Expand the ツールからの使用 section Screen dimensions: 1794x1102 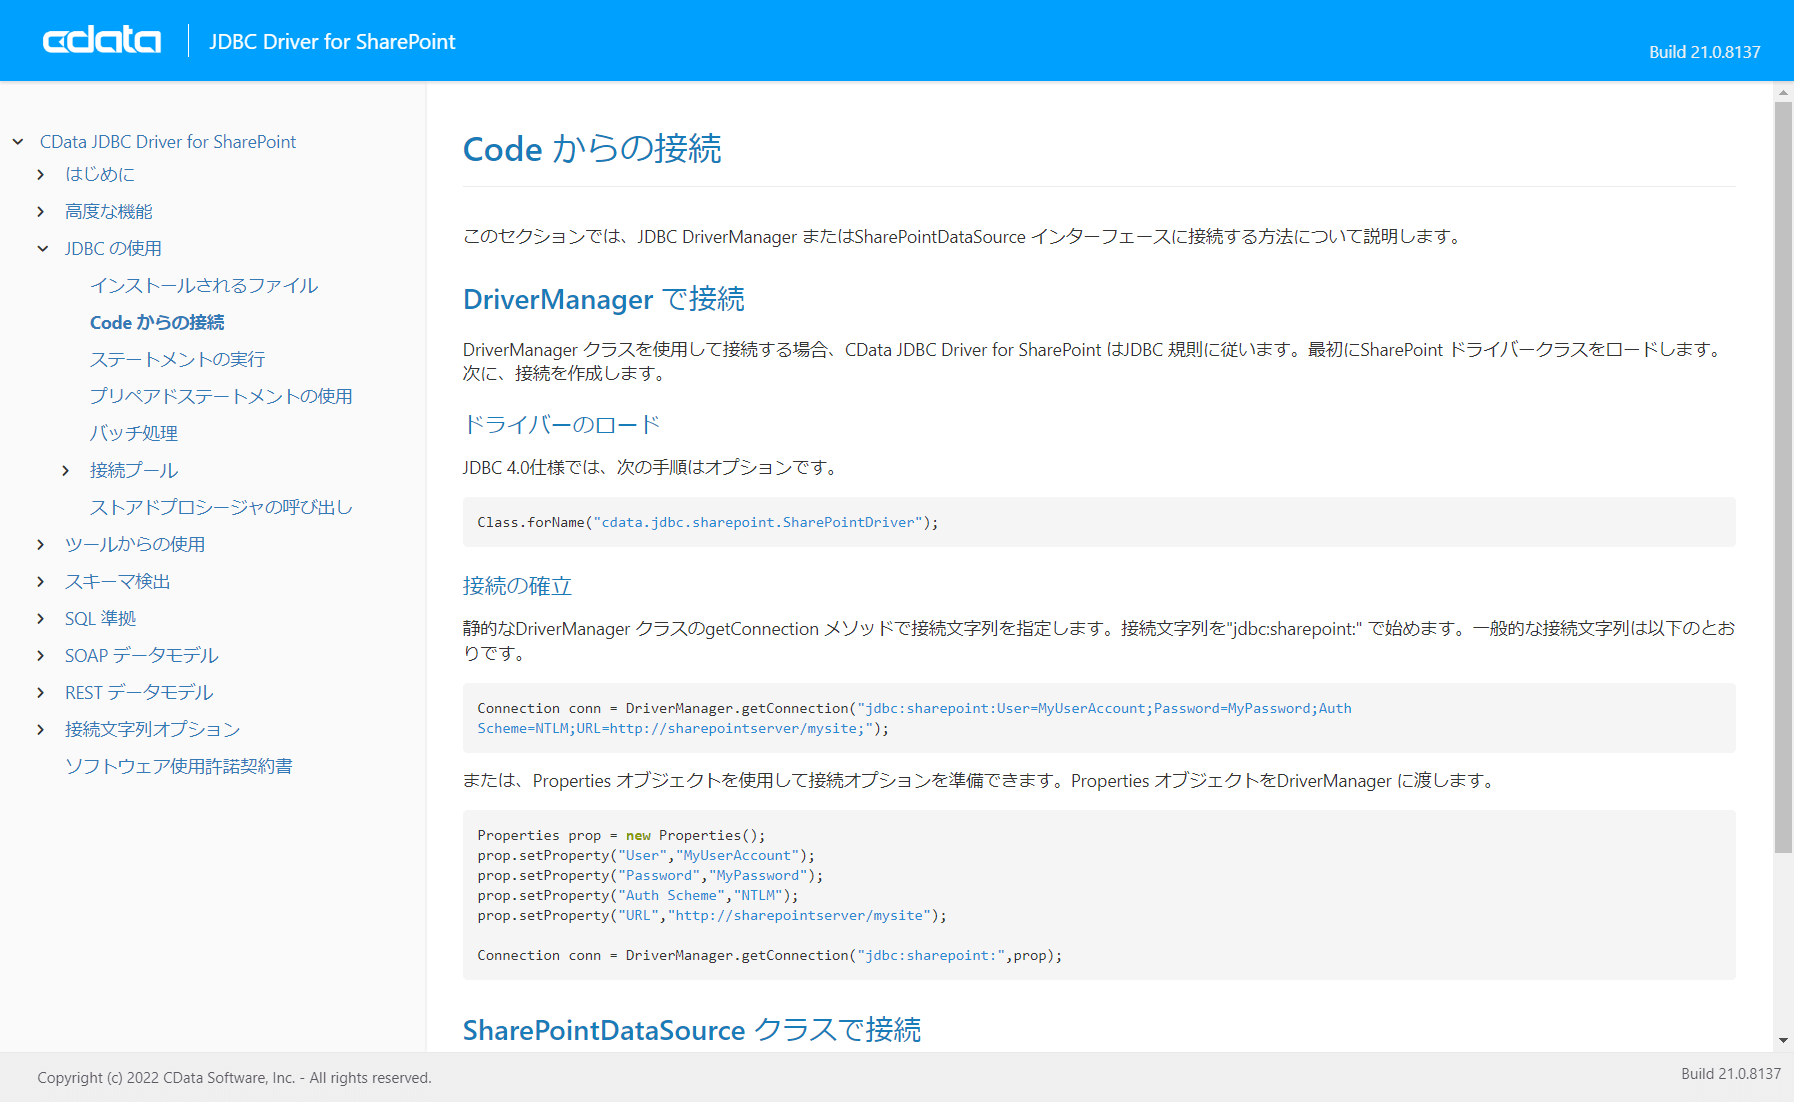coord(41,544)
